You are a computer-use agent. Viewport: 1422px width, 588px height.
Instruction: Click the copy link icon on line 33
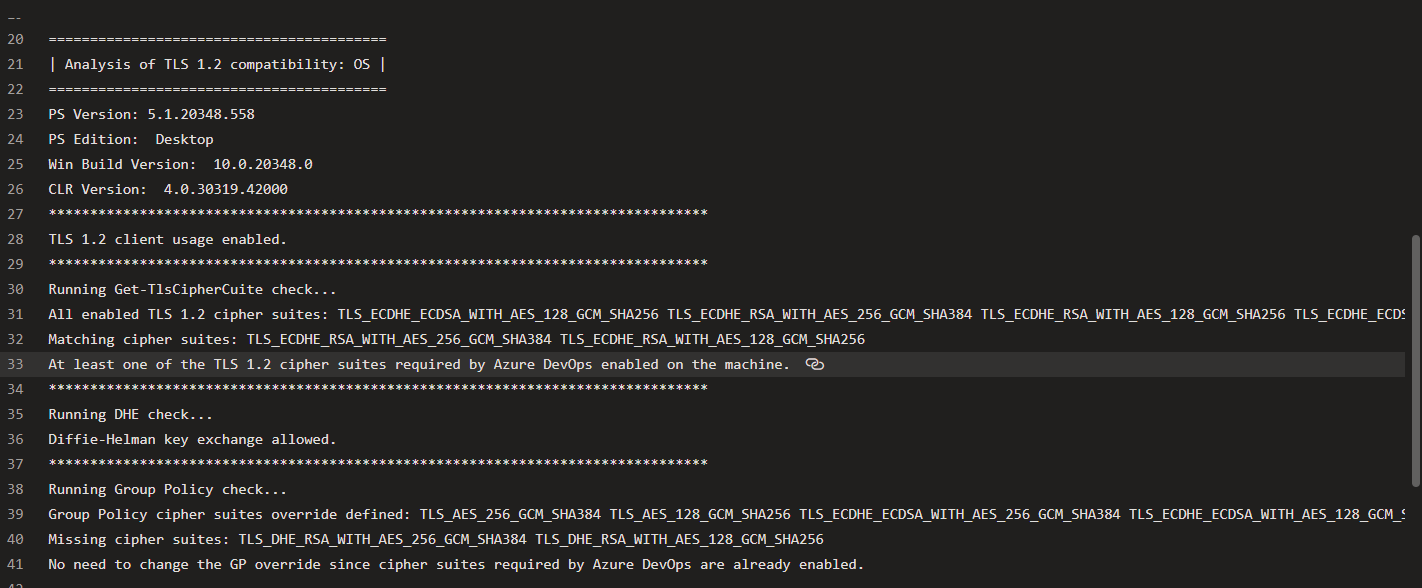[x=814, y=365]
